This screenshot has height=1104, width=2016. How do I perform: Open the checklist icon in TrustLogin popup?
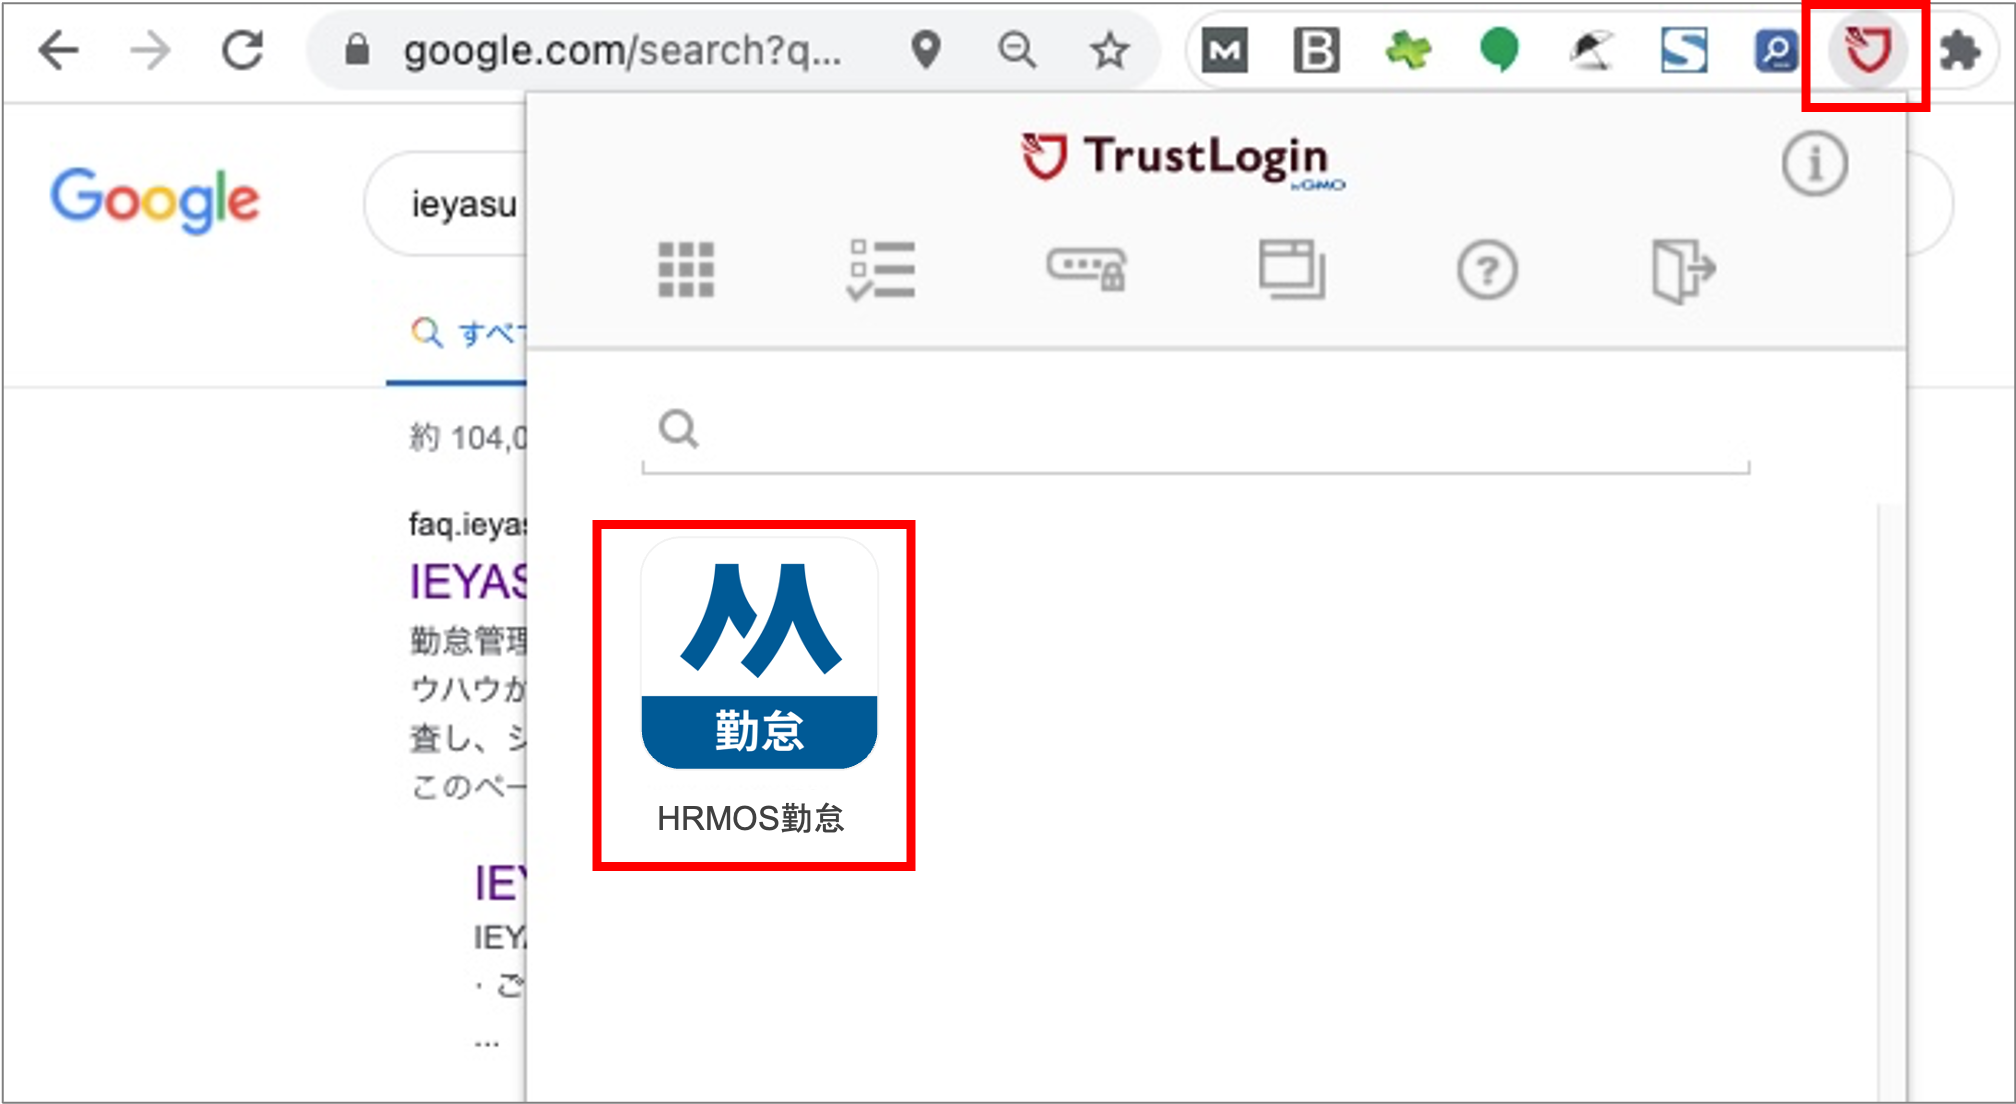coord(881,268)
